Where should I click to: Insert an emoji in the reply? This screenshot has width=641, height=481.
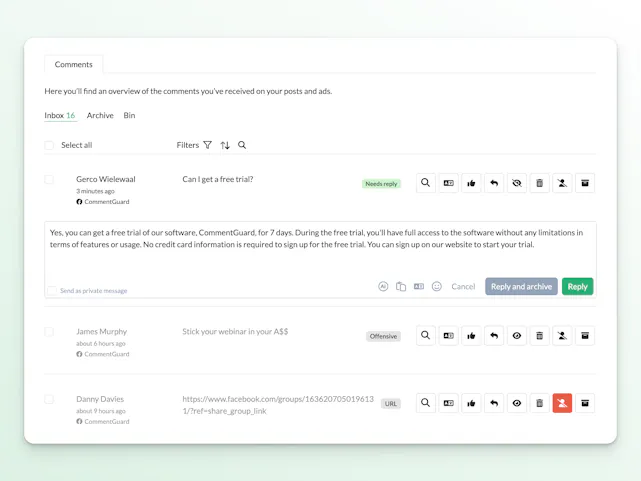(x=437, y=286)
